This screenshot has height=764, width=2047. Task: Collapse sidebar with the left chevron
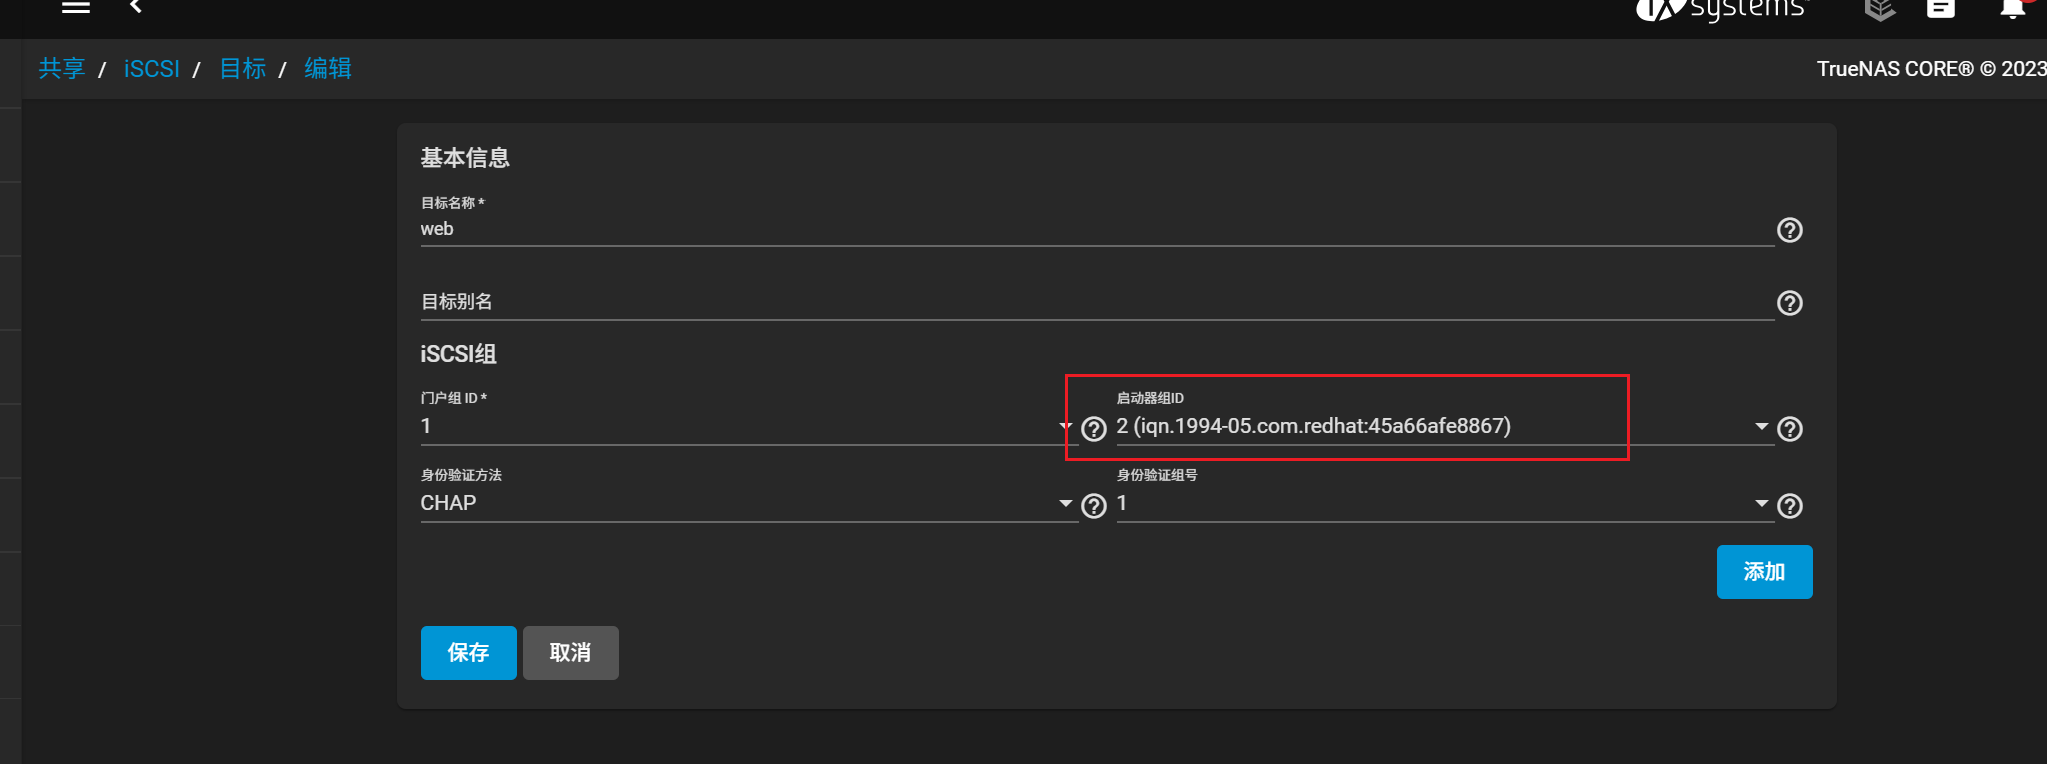136,7
